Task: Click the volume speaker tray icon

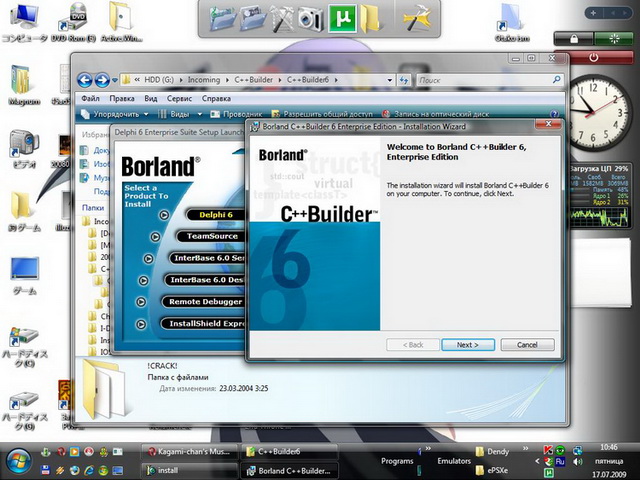Action: [578, 462]
